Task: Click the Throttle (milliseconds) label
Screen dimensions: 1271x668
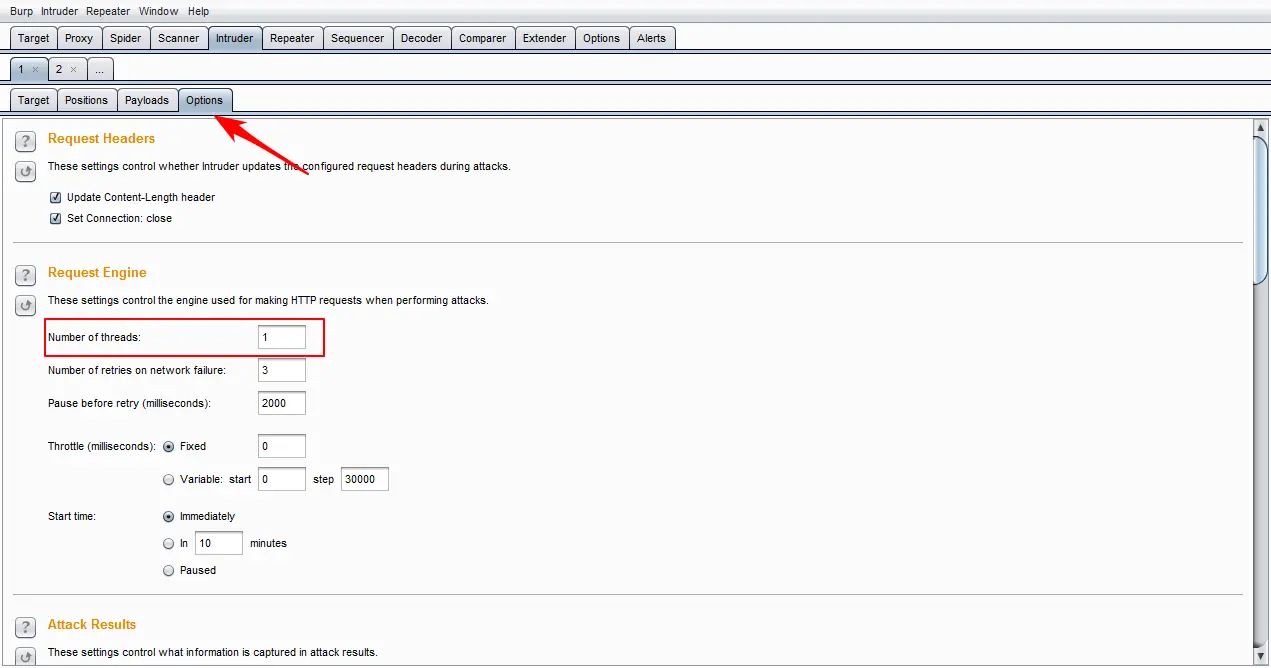Action: (102, 446)
